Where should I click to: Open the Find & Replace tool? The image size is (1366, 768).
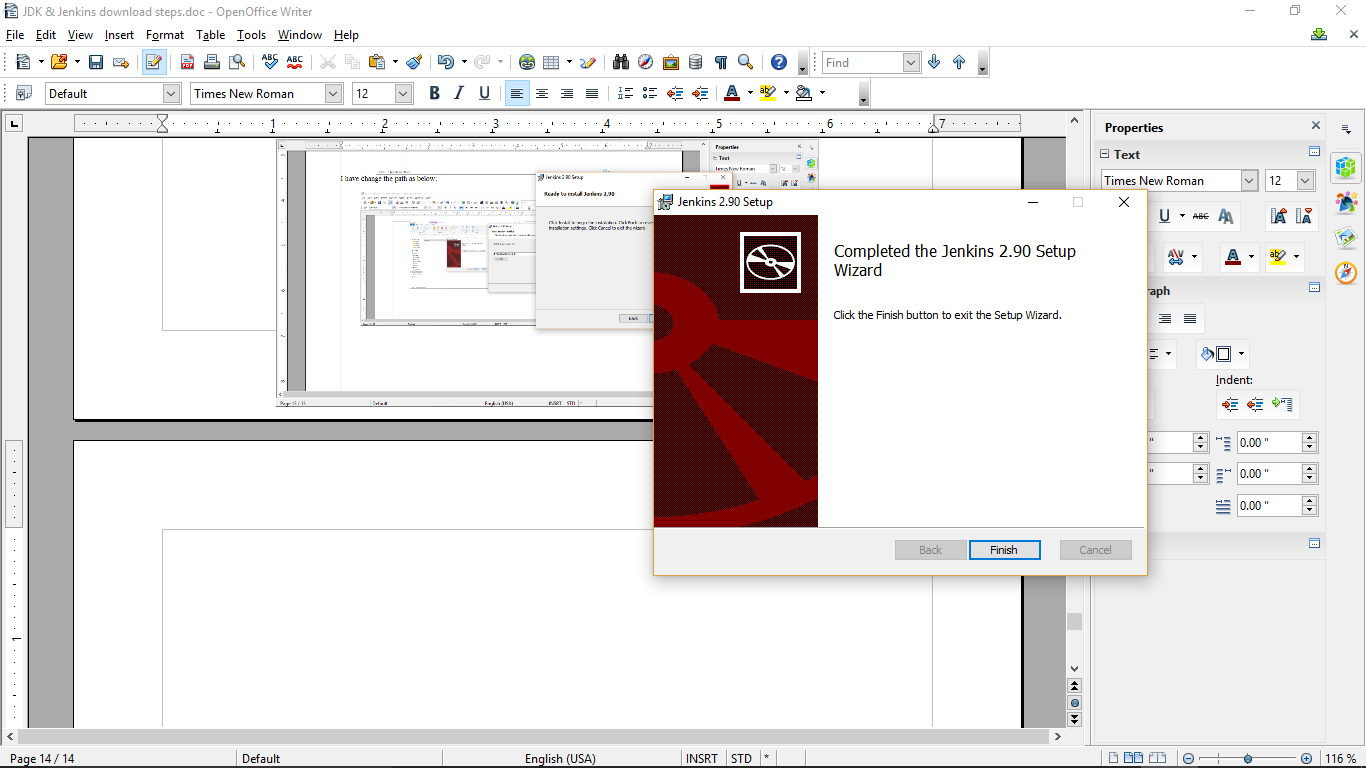[618, 62]
